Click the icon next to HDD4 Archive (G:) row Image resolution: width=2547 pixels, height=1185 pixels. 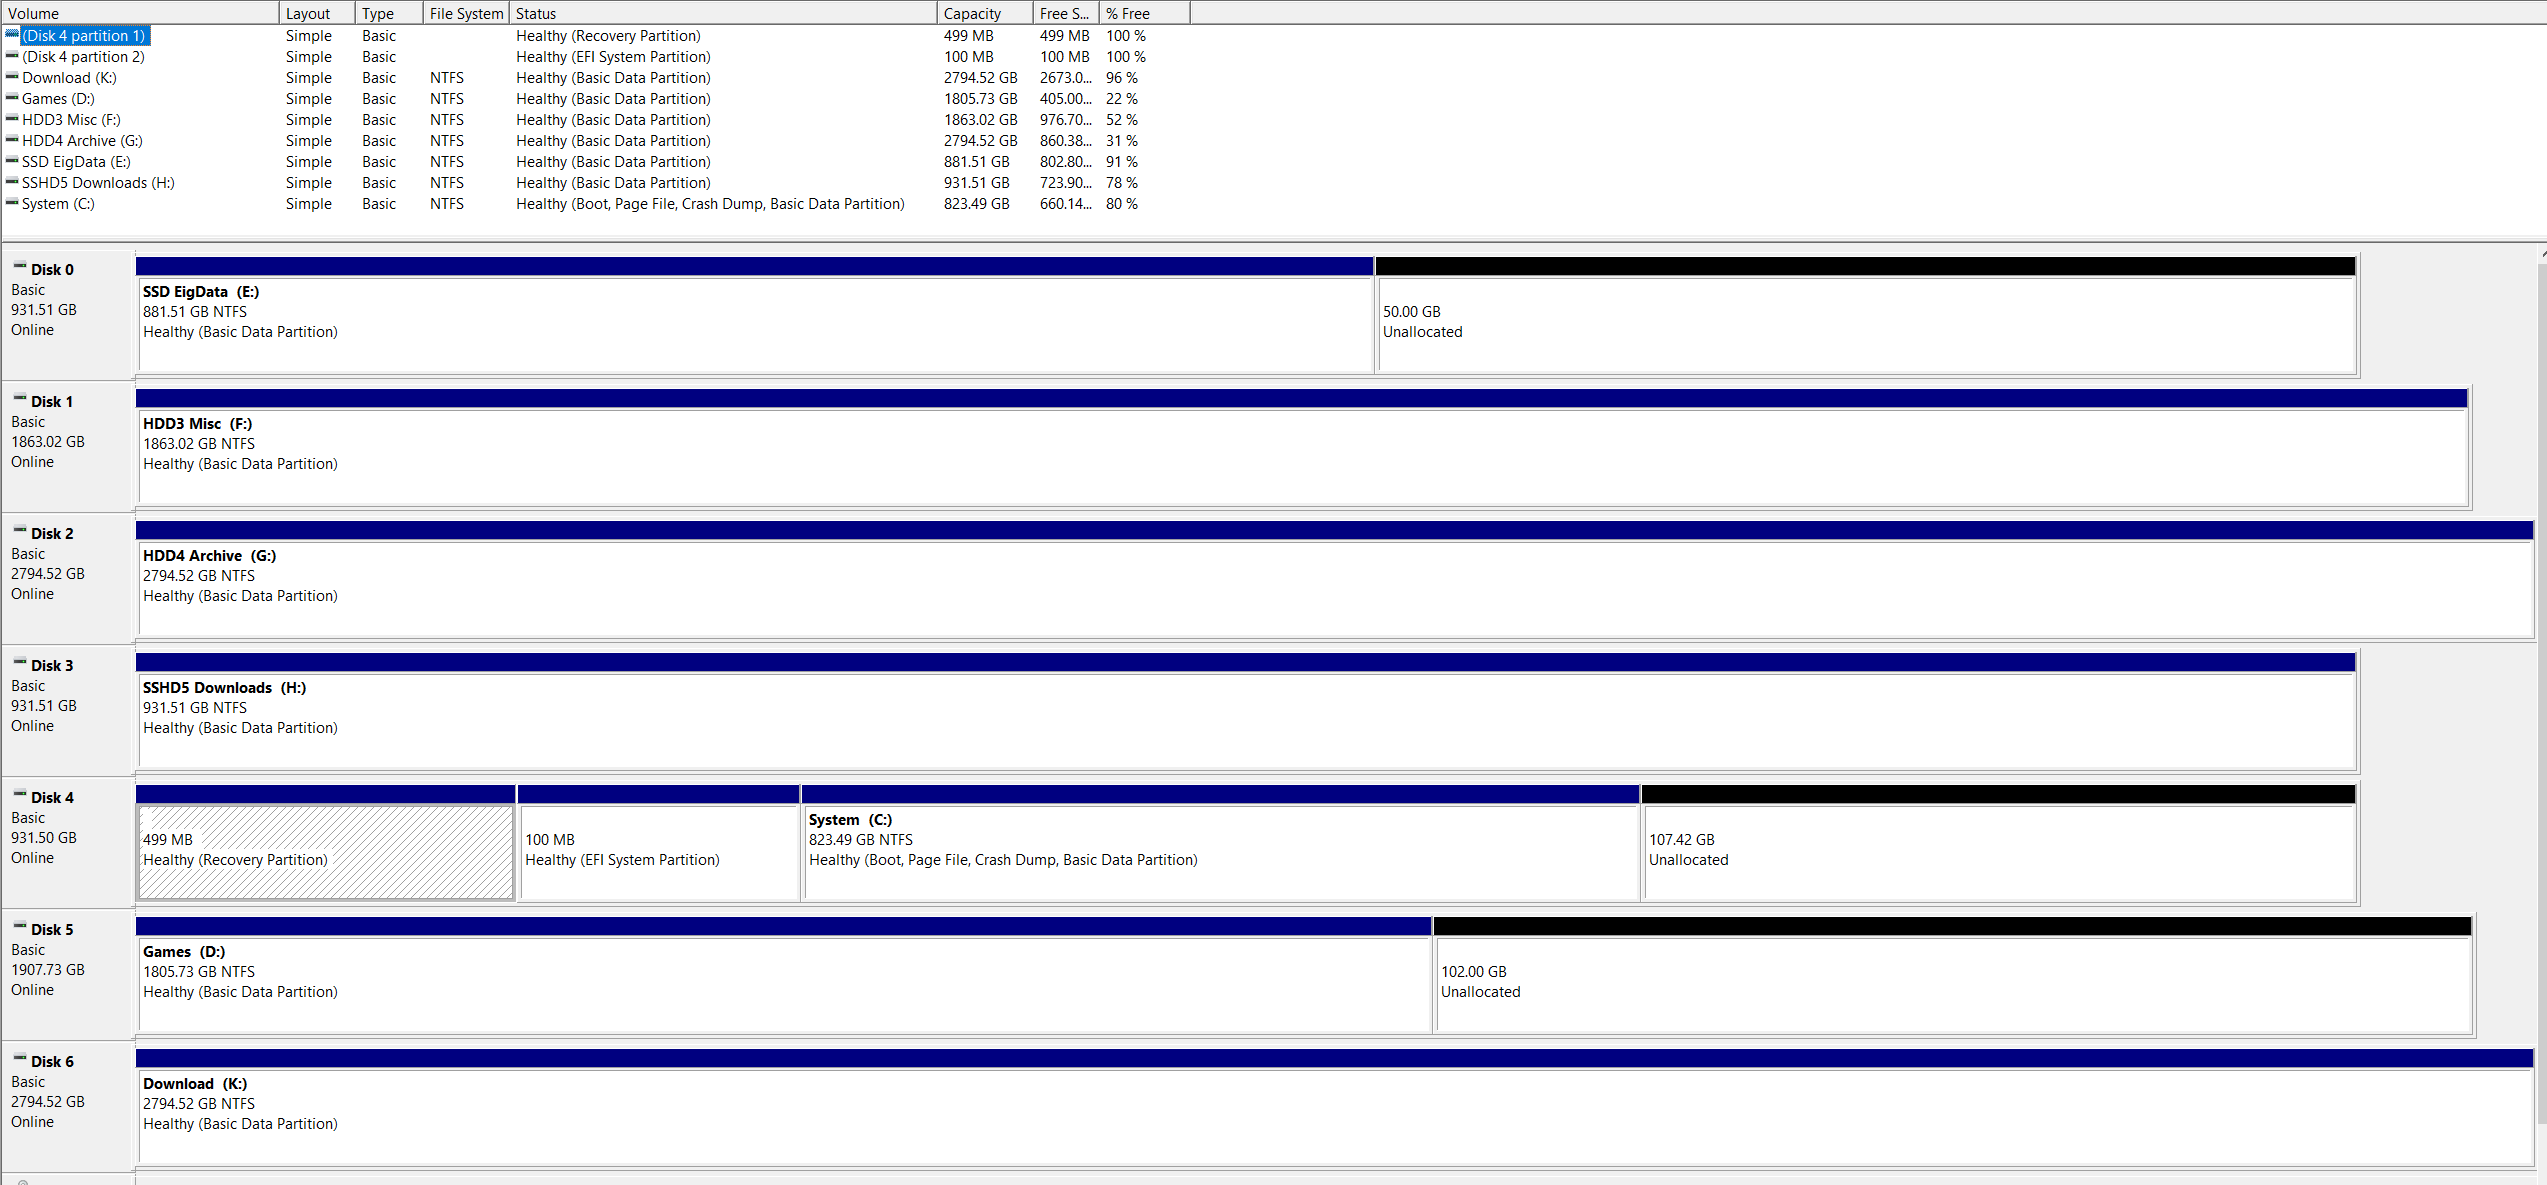tap(12, 140)
